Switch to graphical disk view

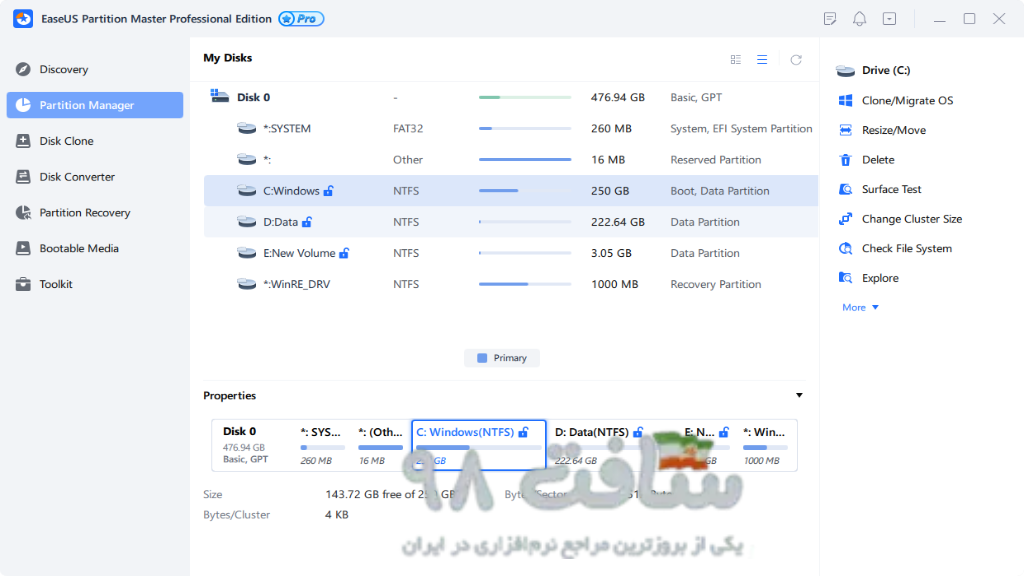pyautogui.click(x=736, y=59)
